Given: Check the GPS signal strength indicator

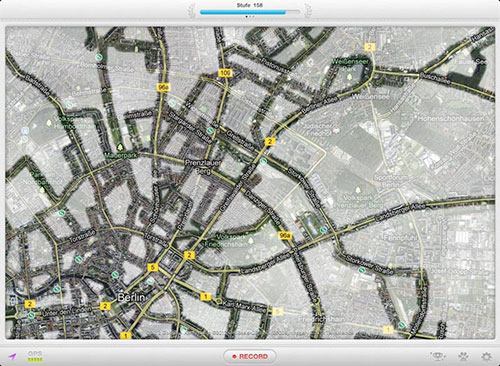Looking at the screenshot, I should pyautogui.click(x=35, y=357).
